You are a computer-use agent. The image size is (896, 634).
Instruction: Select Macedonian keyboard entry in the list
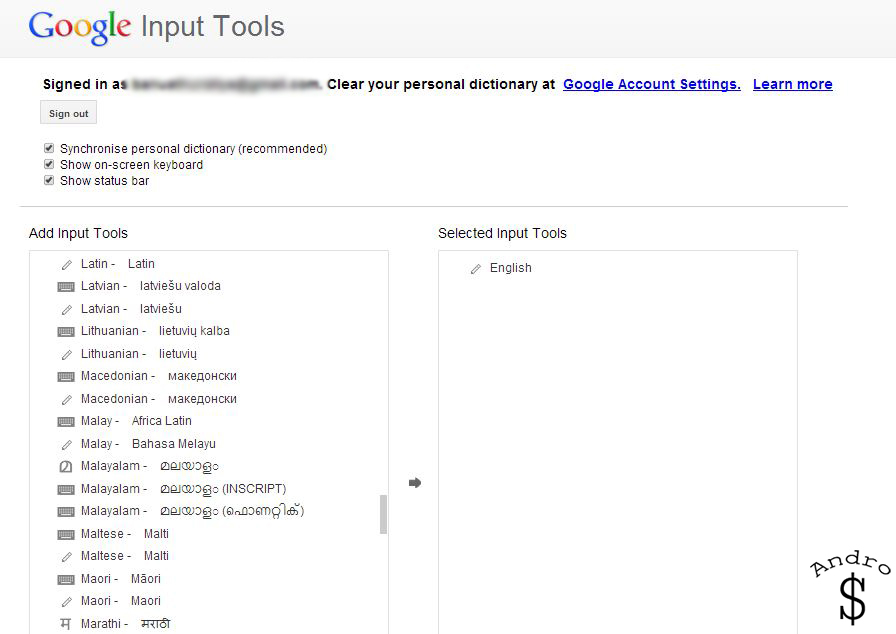[x=158, y=376]
